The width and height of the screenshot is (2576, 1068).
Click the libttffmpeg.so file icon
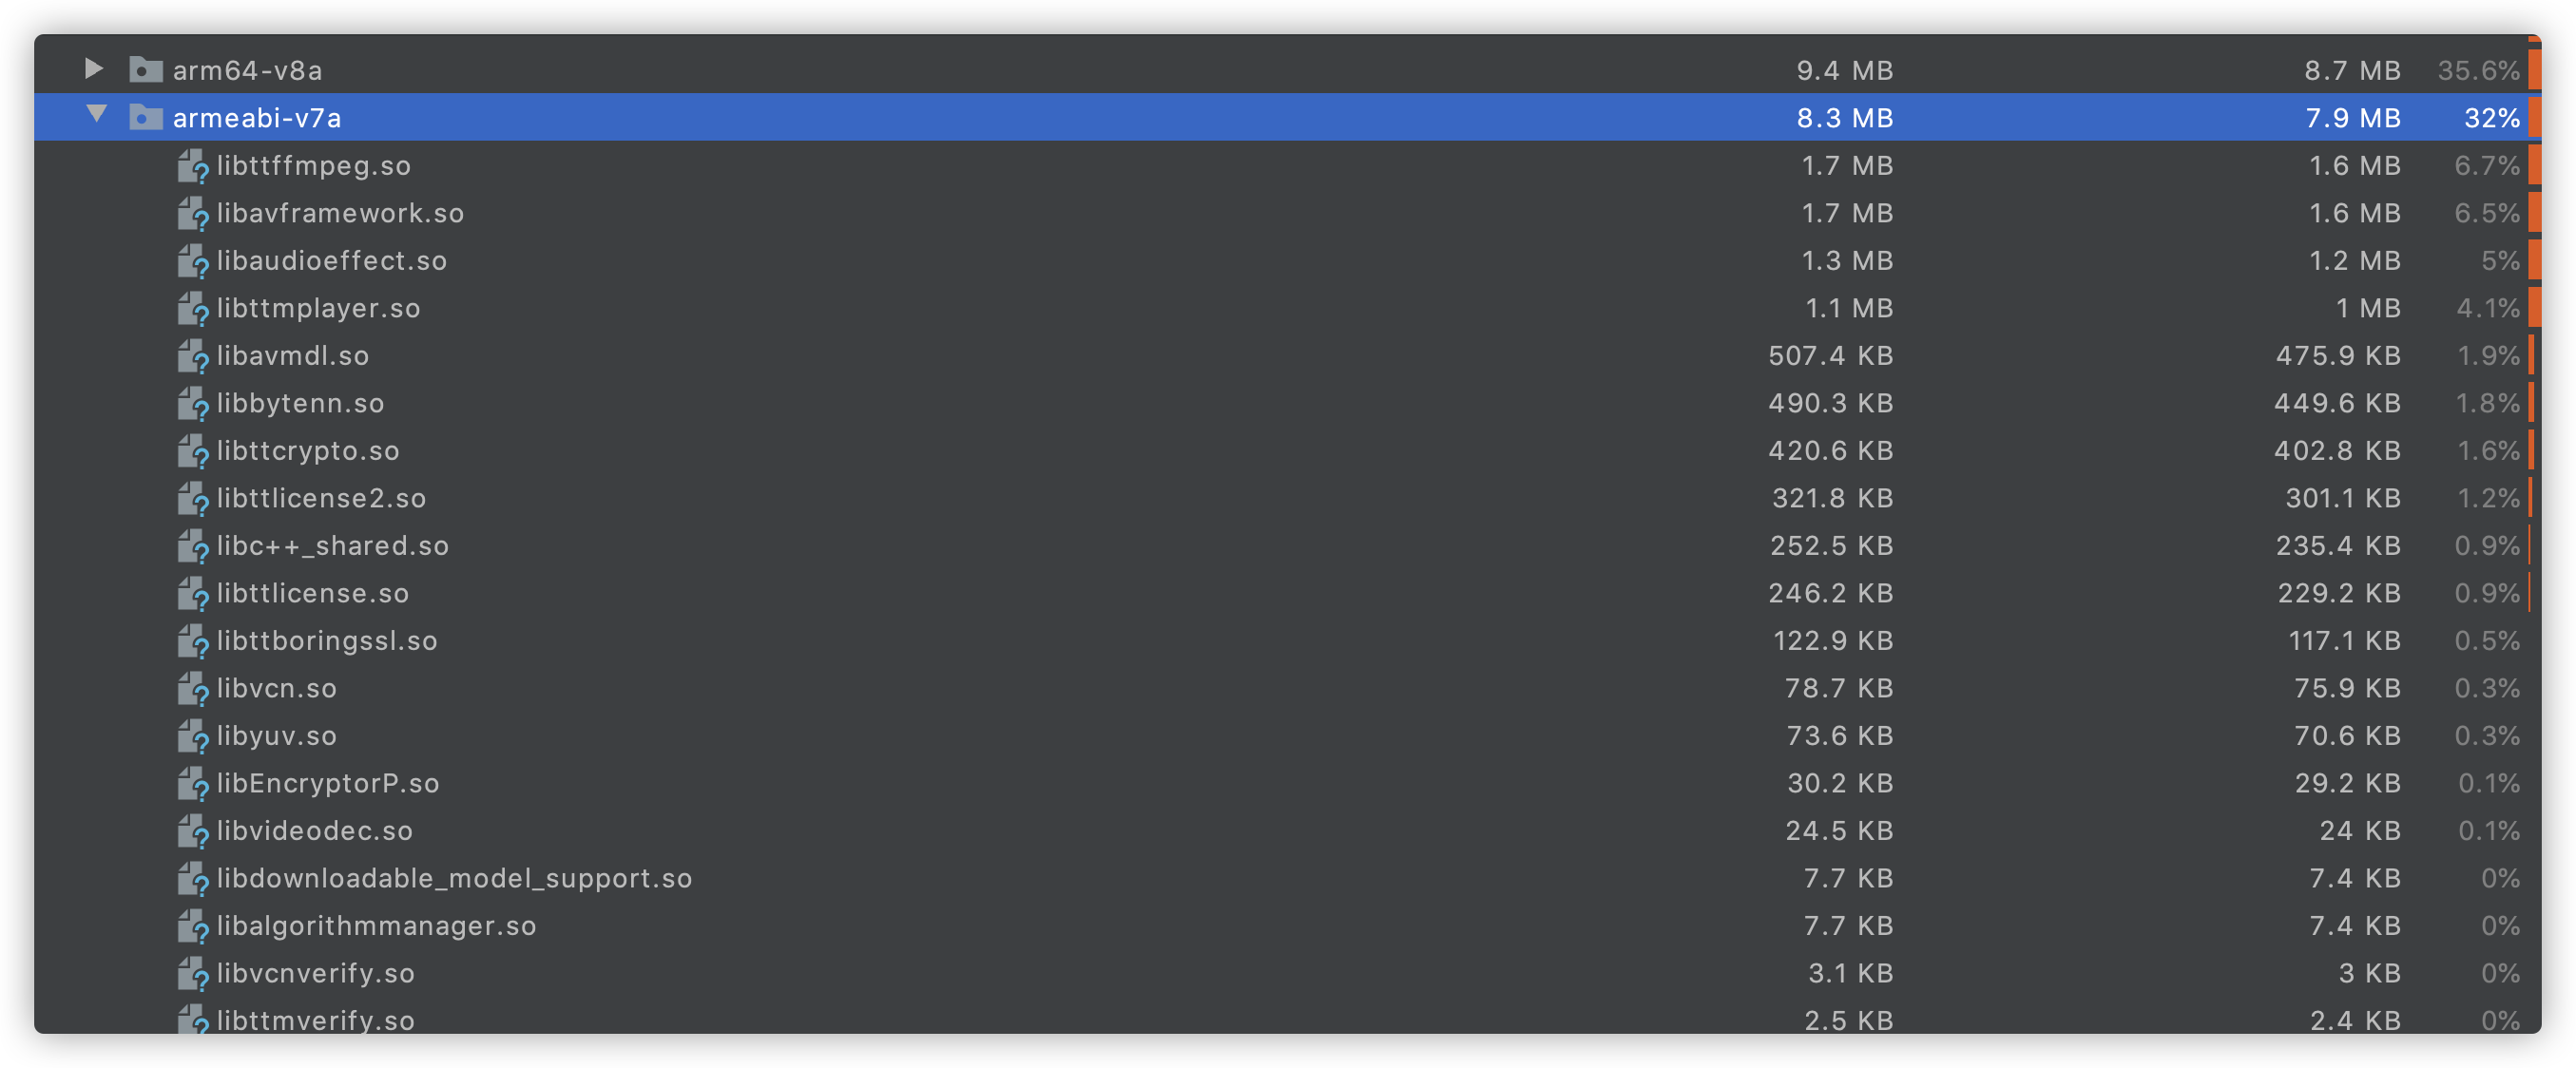click(x=193, y=166)
